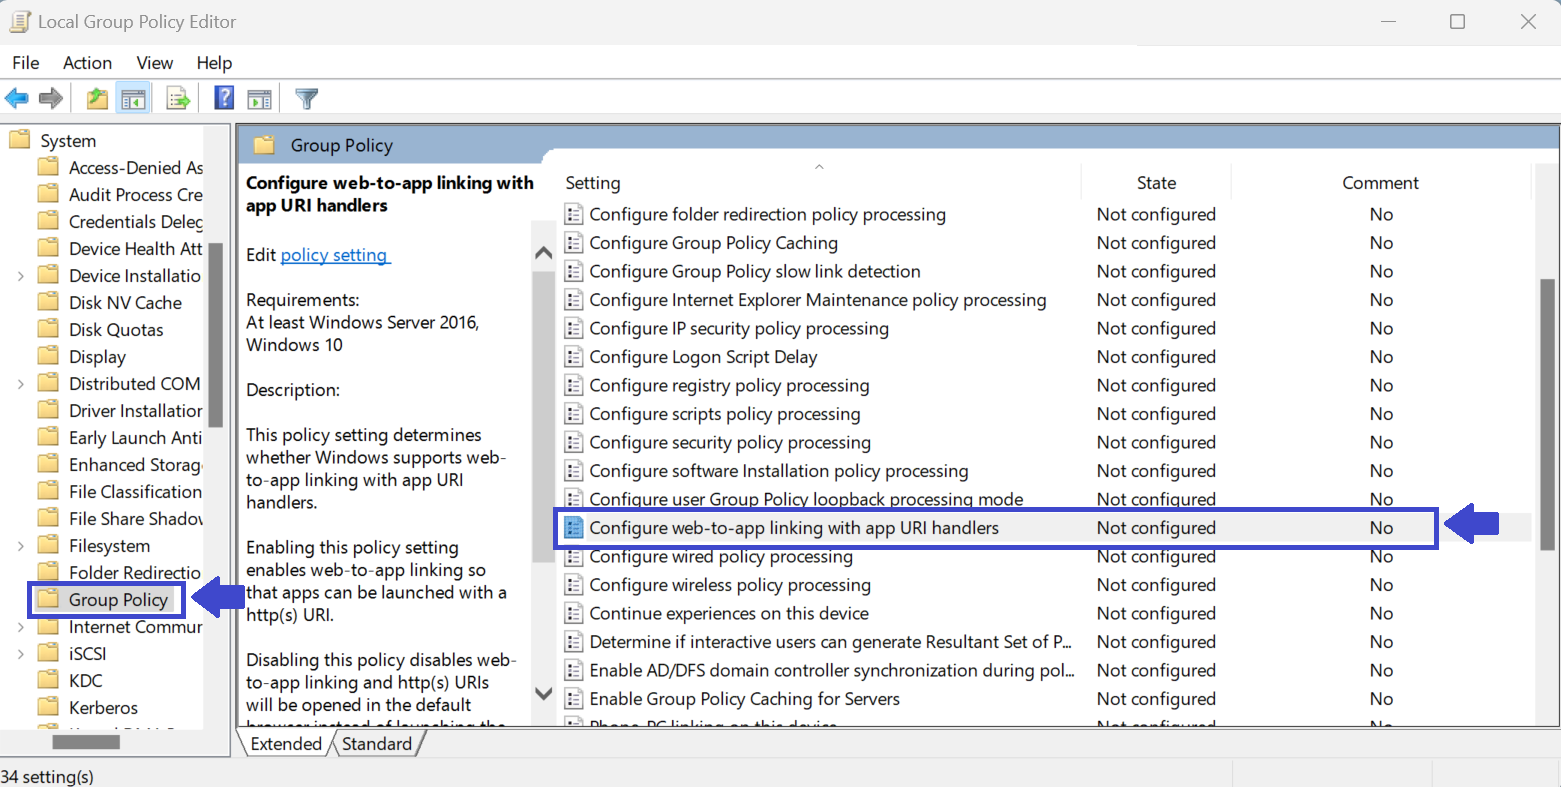Image resolution: width=1561 pixels, height=787 pixels.
Task: Open the Action menu
Action: (x=87, y=63)
